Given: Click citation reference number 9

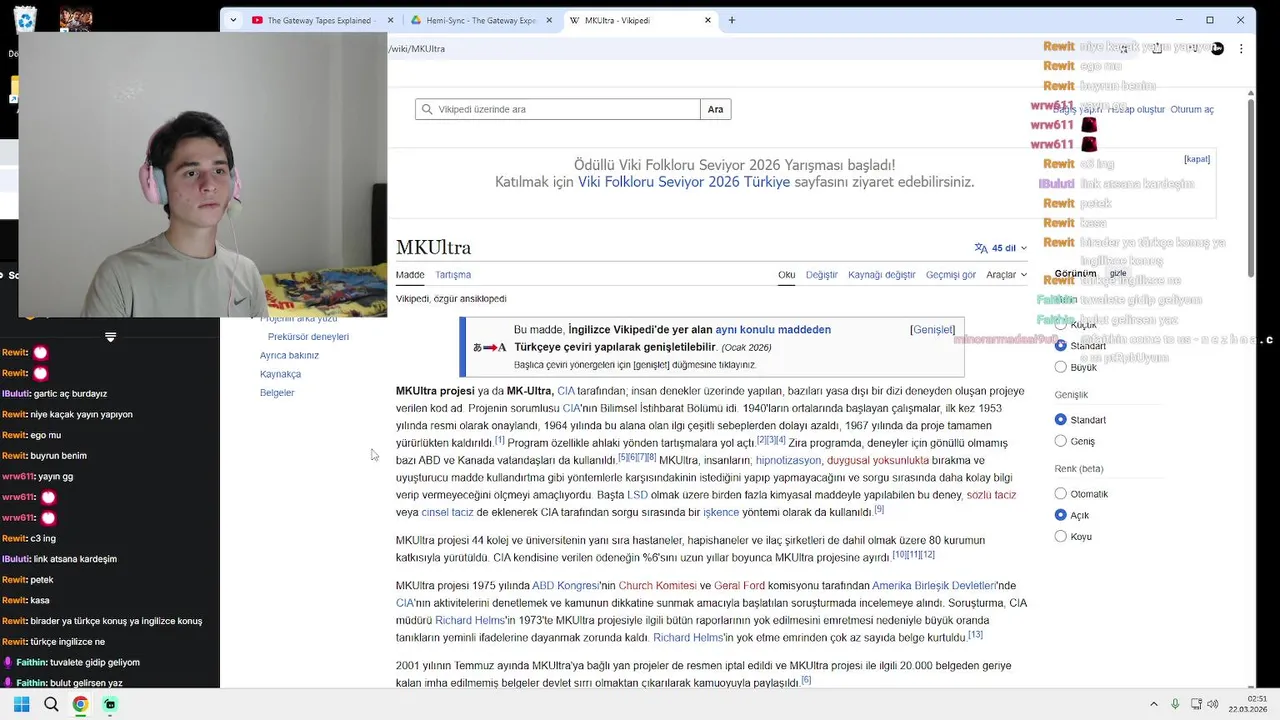Looking at the screenshot, I should click(x=879, y=510).
